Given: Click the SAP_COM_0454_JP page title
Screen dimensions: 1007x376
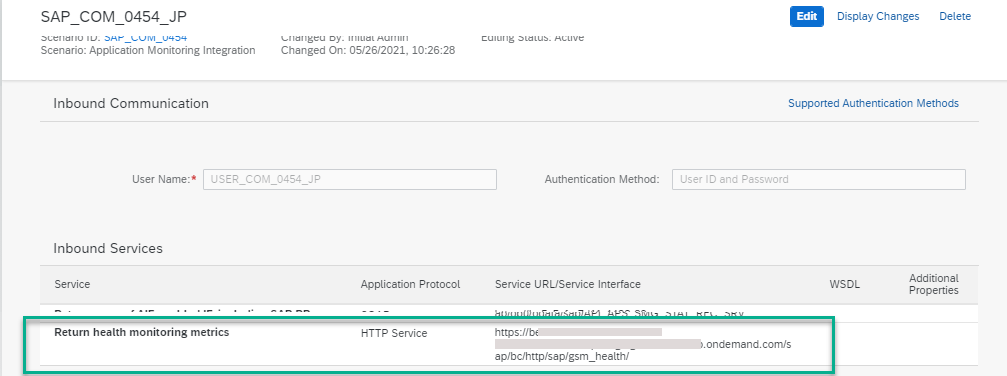Looking at the screenshot, I should [x=114, y=16].
